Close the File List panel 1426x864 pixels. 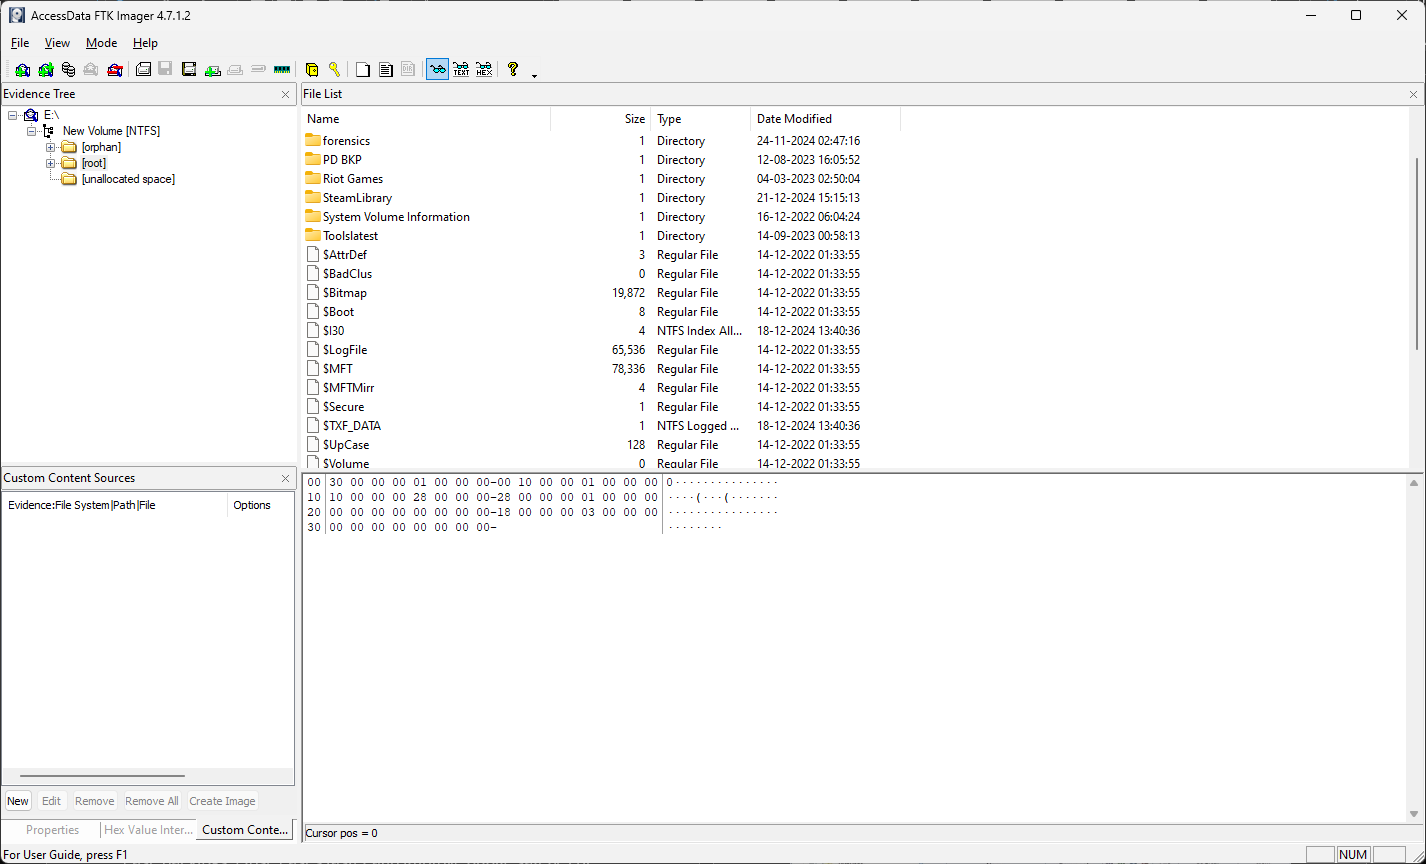pos(1413,94)
